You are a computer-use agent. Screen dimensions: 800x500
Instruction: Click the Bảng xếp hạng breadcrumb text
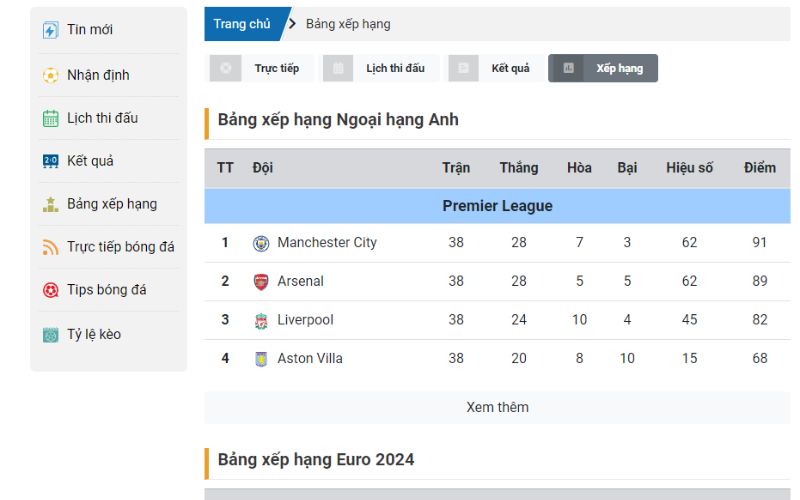pyautogui.click(x=348, y=24)
